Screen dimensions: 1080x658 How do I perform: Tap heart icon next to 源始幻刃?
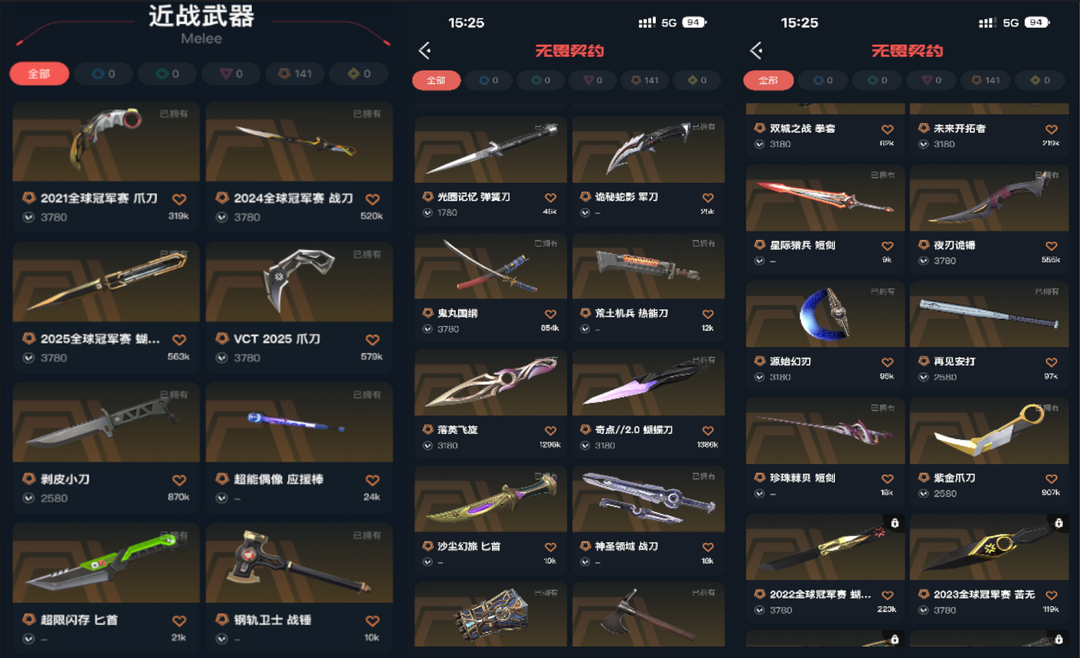887,362
